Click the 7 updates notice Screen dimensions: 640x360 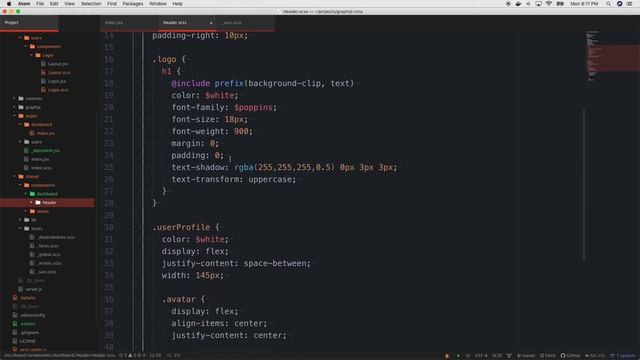(623, 356)
